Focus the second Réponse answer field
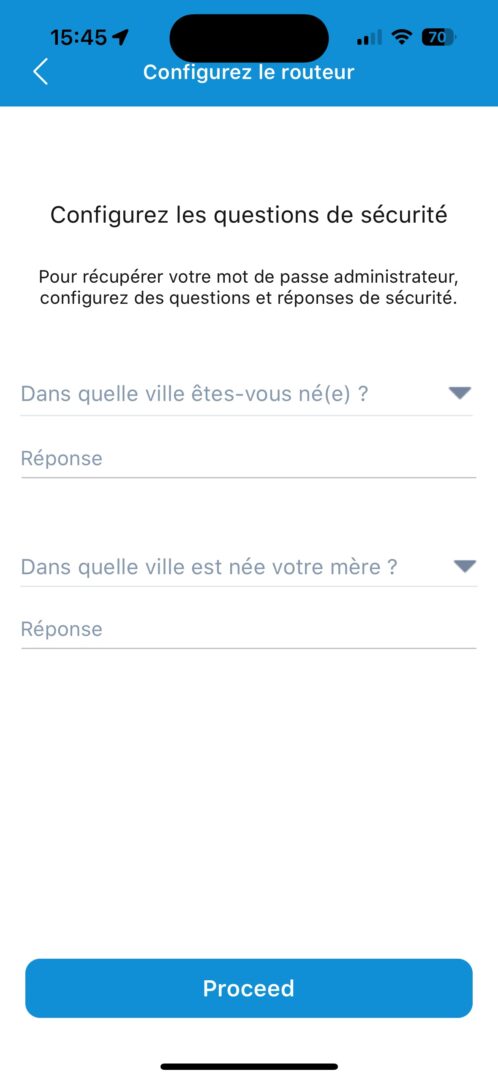Viewport: 498px width, 1080px height. point(248,629)
